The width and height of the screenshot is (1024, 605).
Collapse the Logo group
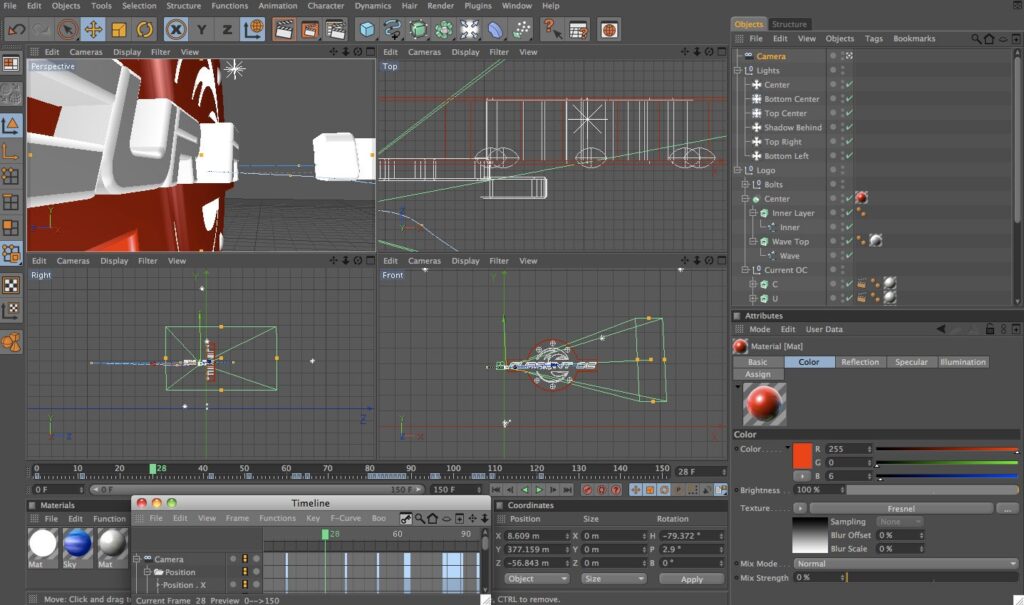737,171
